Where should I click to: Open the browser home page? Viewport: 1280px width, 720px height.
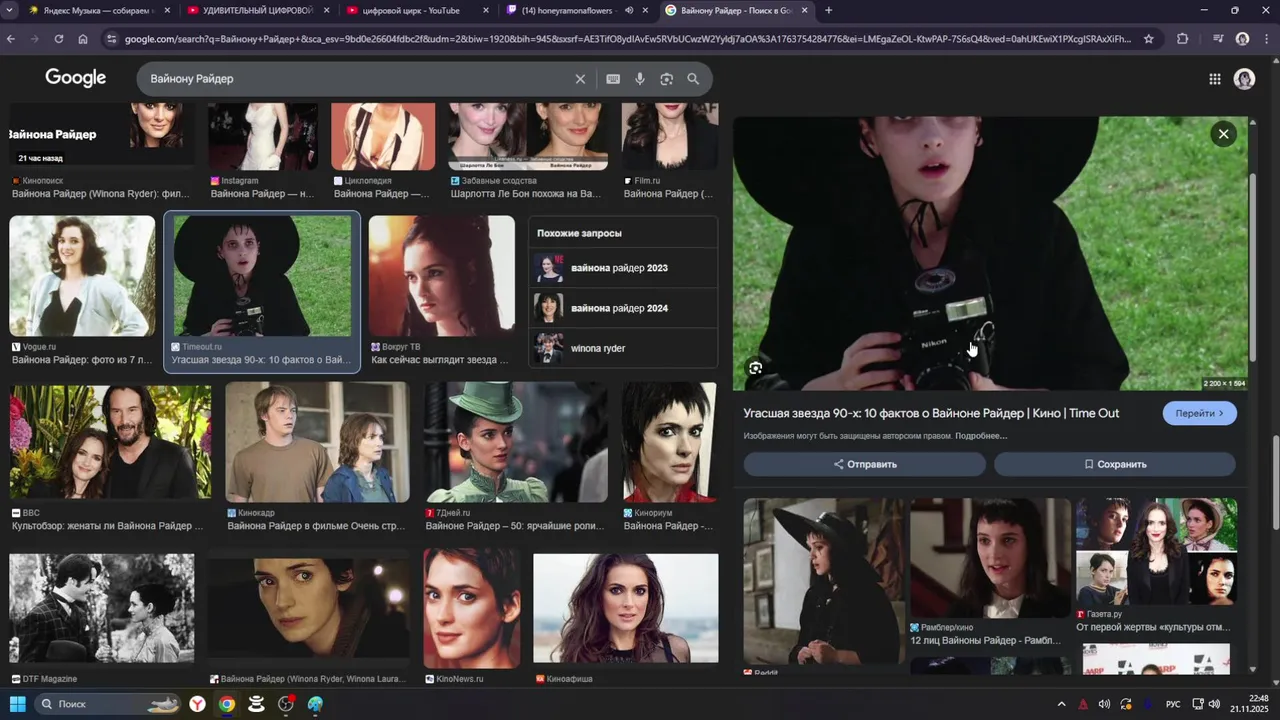tap(83, 39)
